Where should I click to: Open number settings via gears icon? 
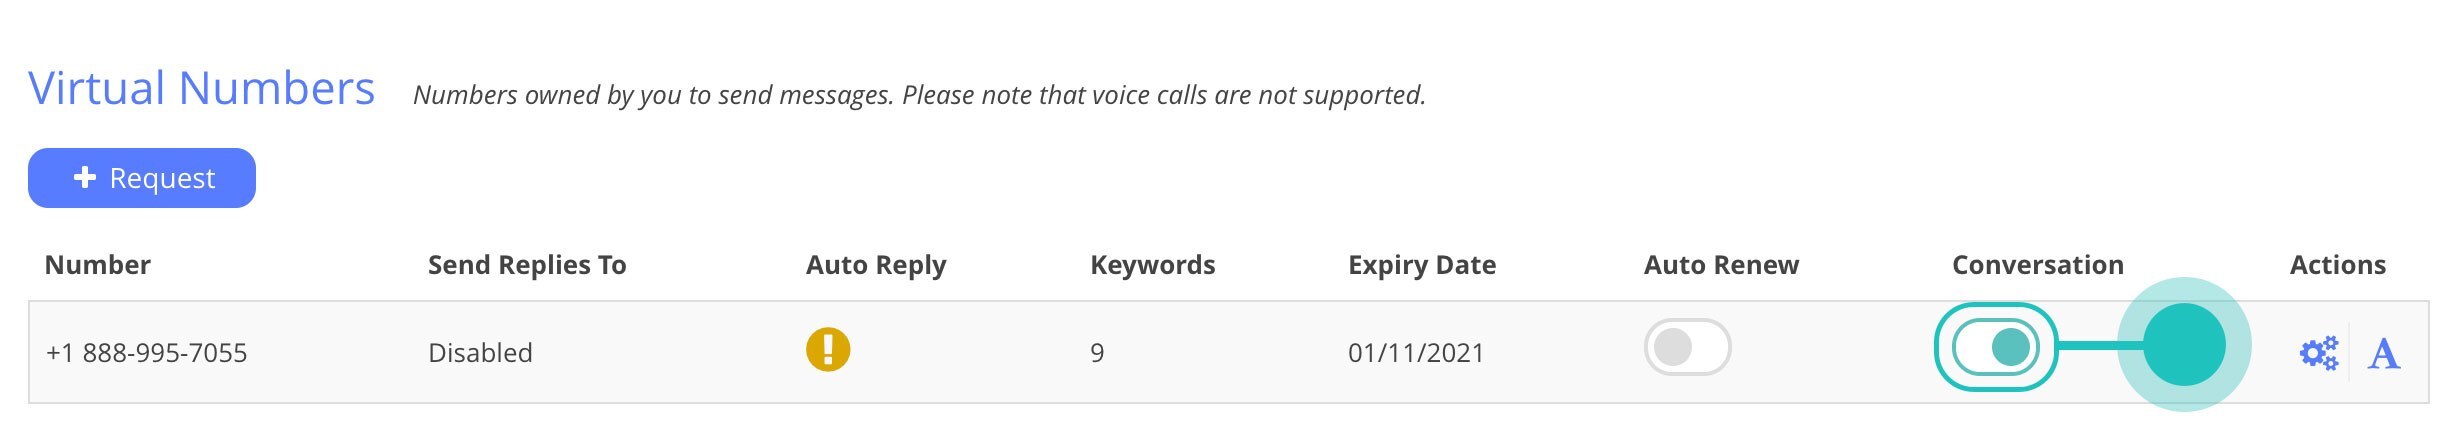tap(2318, 353)
